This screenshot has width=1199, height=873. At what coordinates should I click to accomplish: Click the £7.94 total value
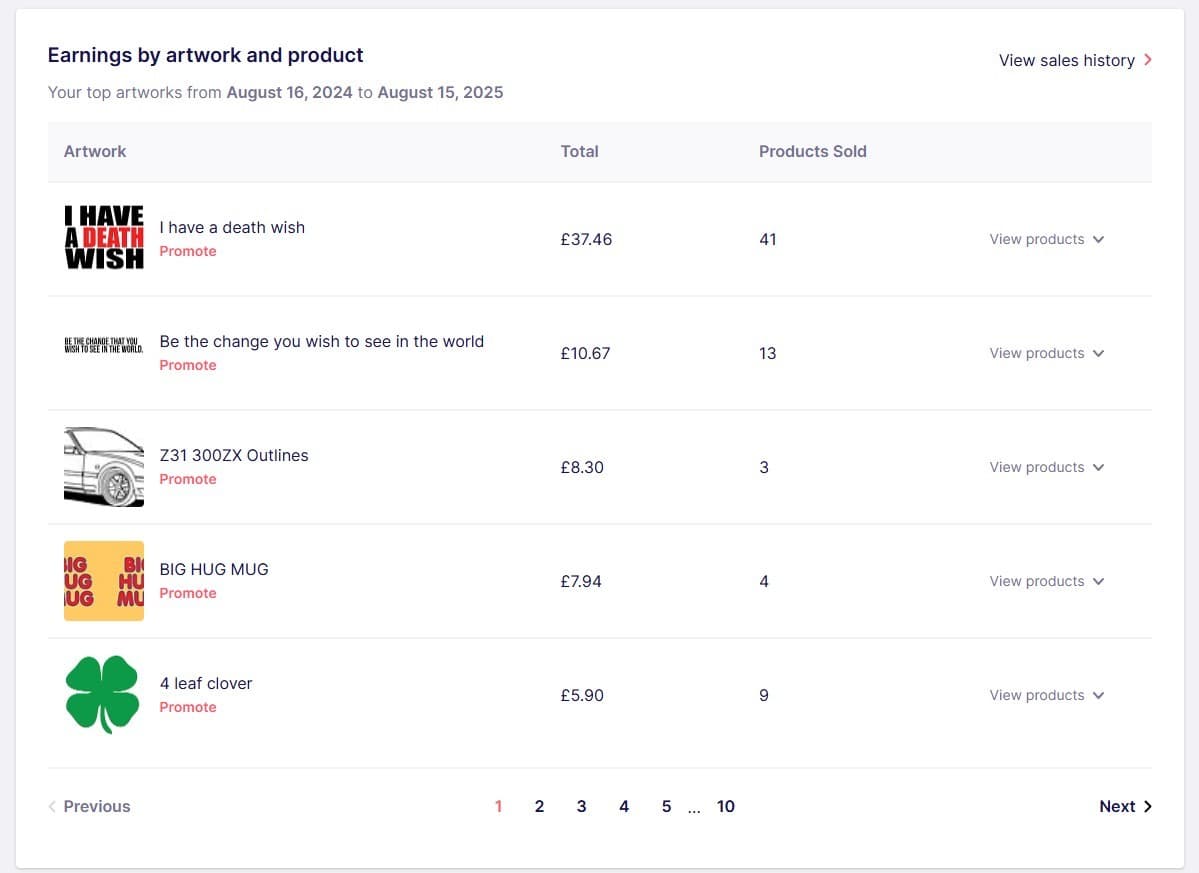(x=581, y=581)
